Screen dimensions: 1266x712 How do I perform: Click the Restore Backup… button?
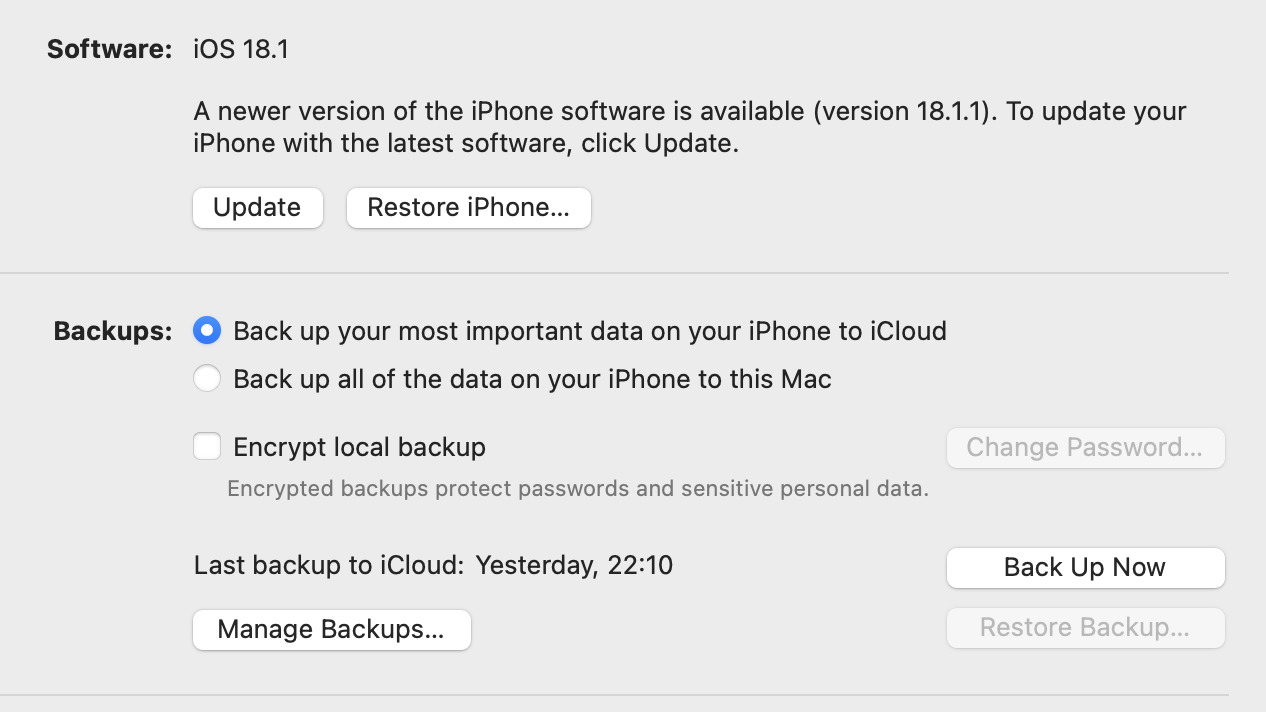pyautogui.click(x=1085, y=628)
